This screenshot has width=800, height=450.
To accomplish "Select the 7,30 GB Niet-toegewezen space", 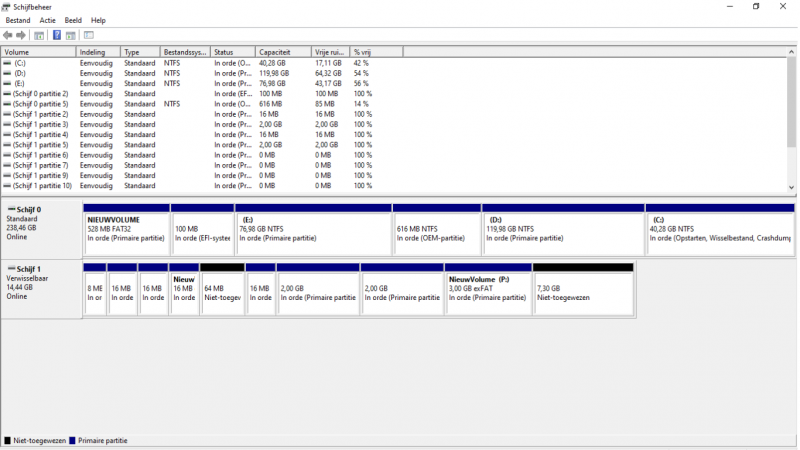I will pos(583,291).
